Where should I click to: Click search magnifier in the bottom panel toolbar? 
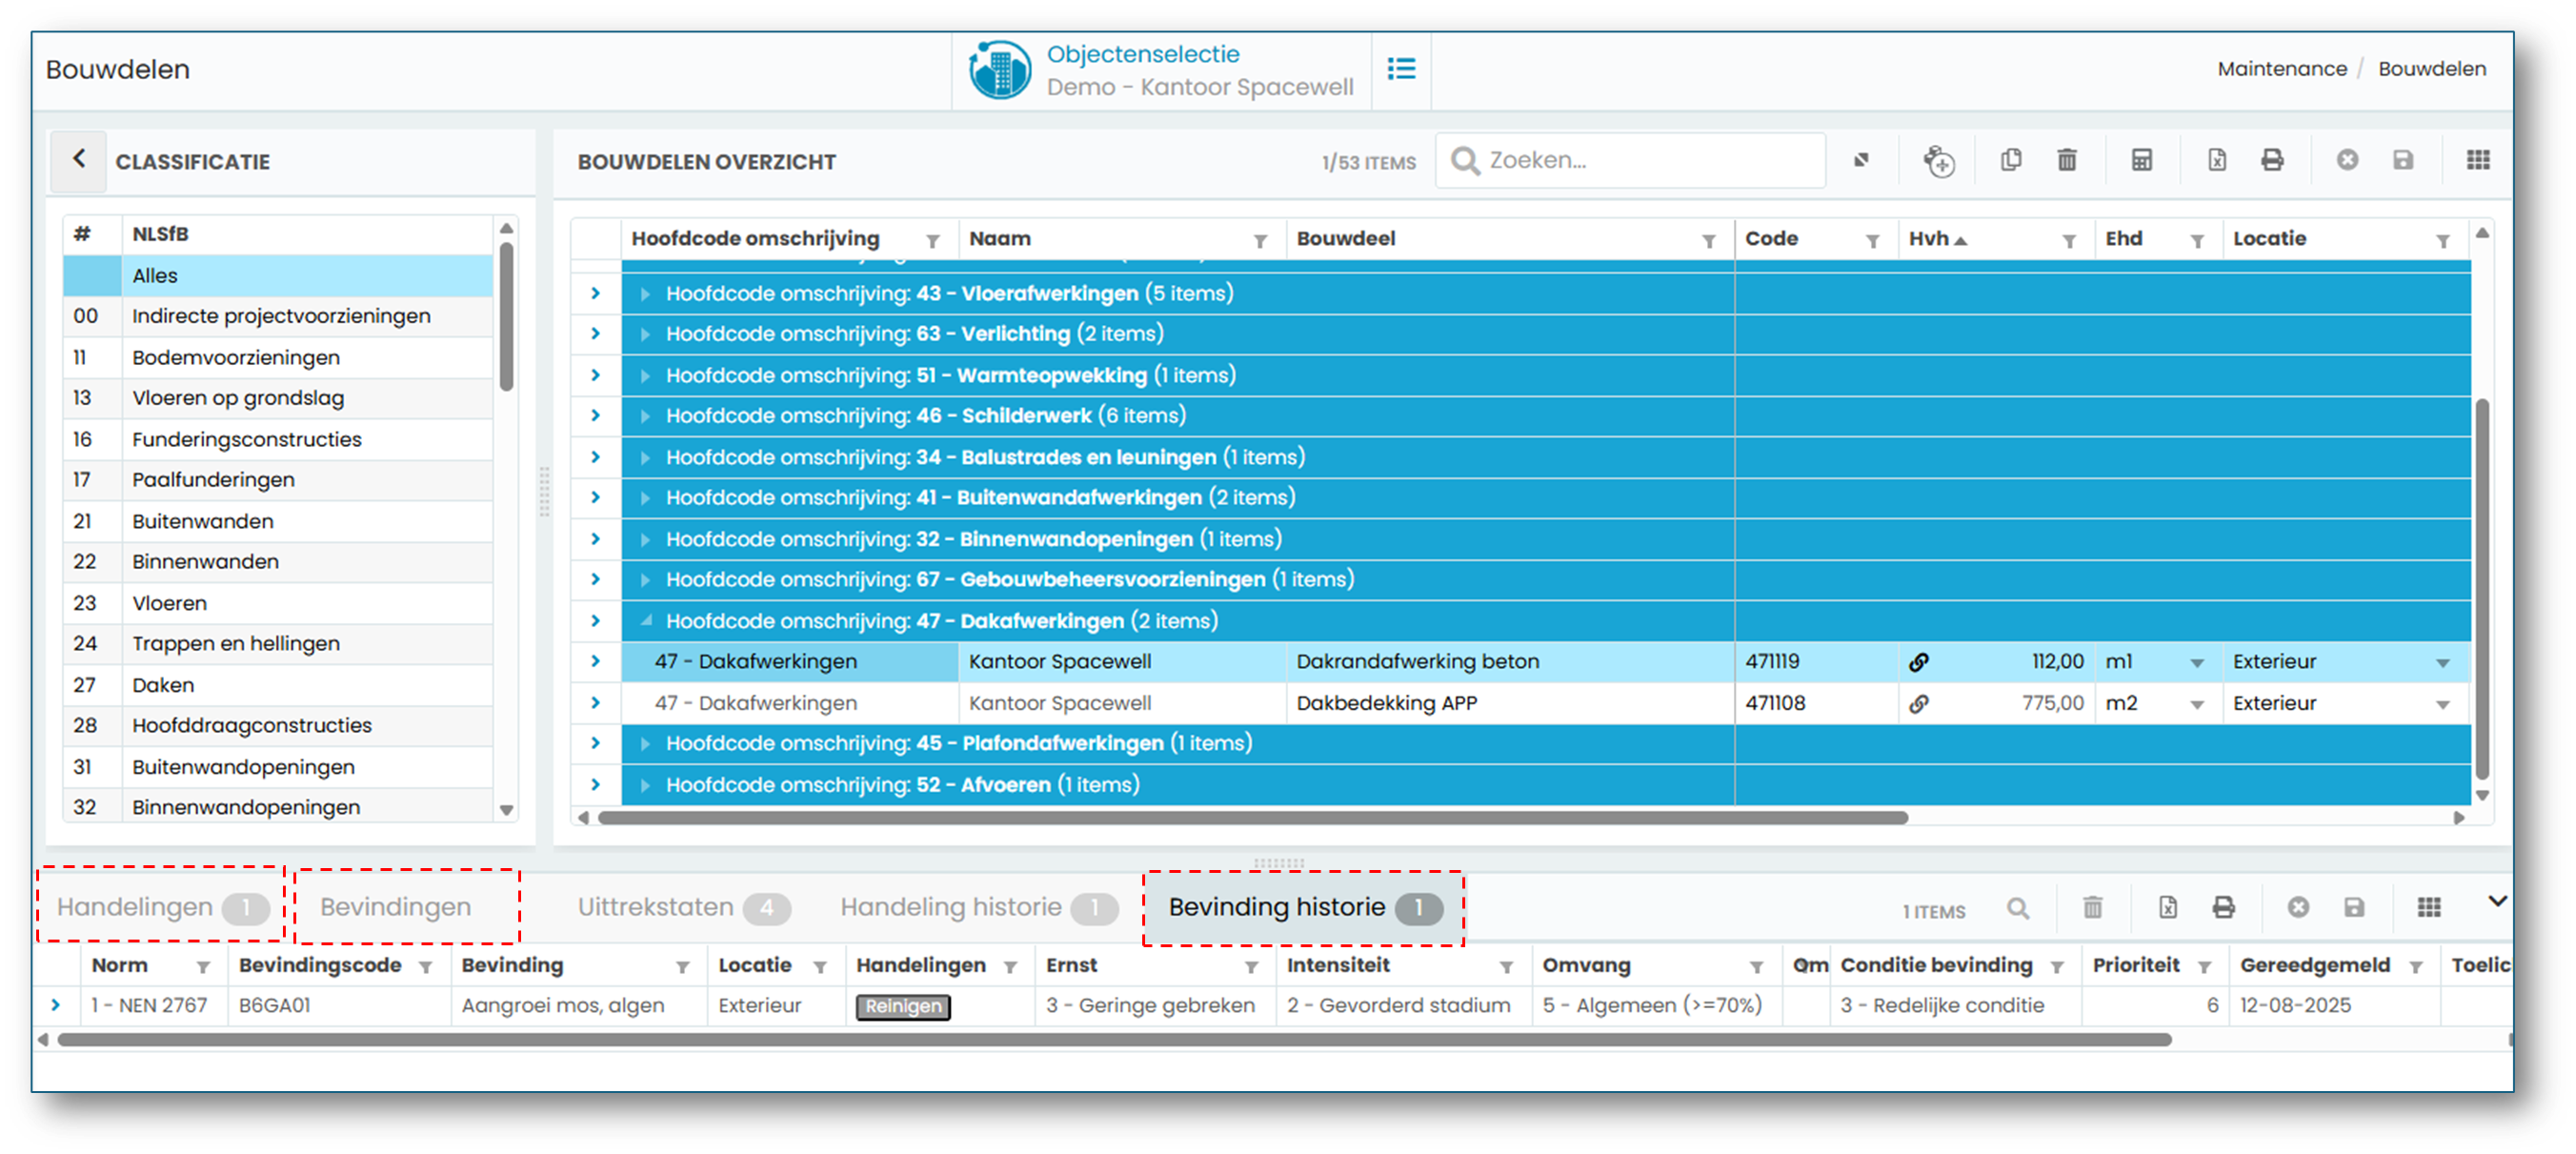(2018, 908)
